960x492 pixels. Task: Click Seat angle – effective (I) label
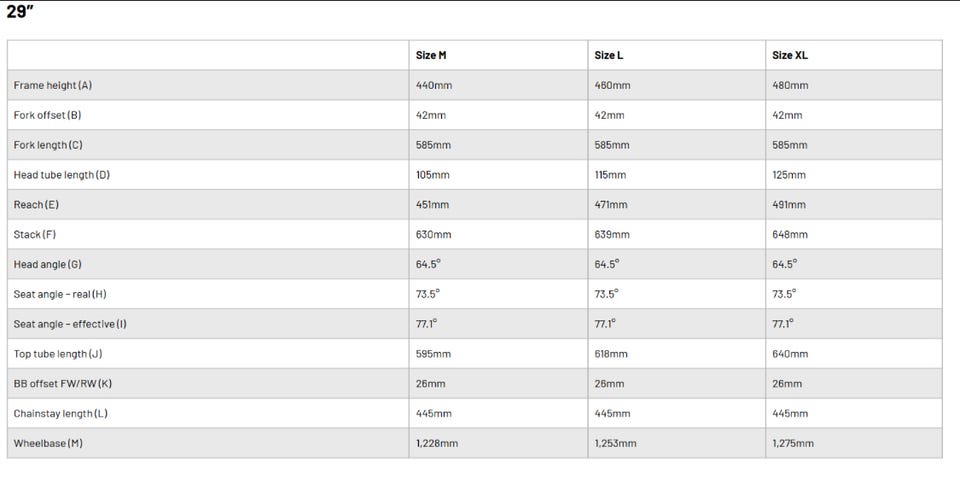(x=70, y=324)
